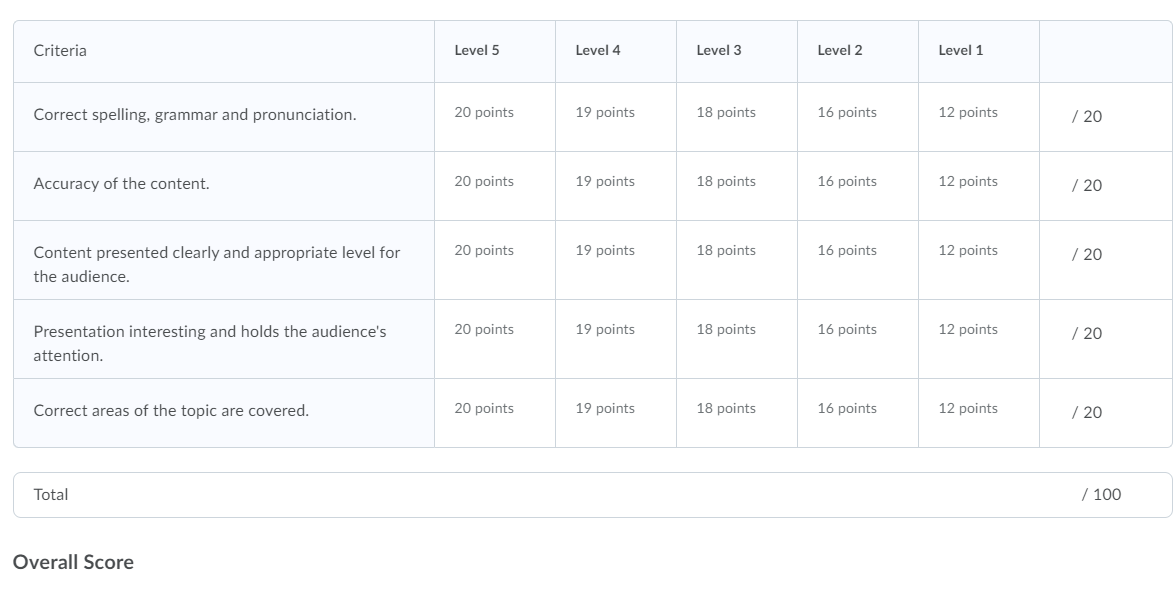Click the Overall Score heading
Viewport: 1174px width, 601px height.
pyautogui.click(x=73, y=562)
